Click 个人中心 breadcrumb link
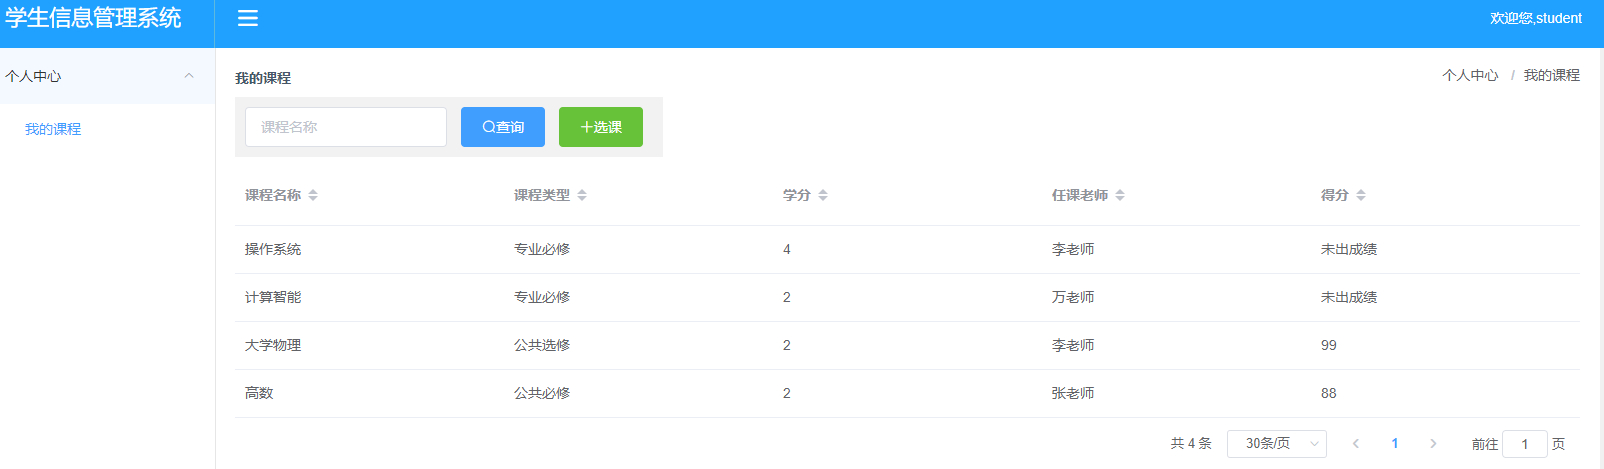 1470,75
